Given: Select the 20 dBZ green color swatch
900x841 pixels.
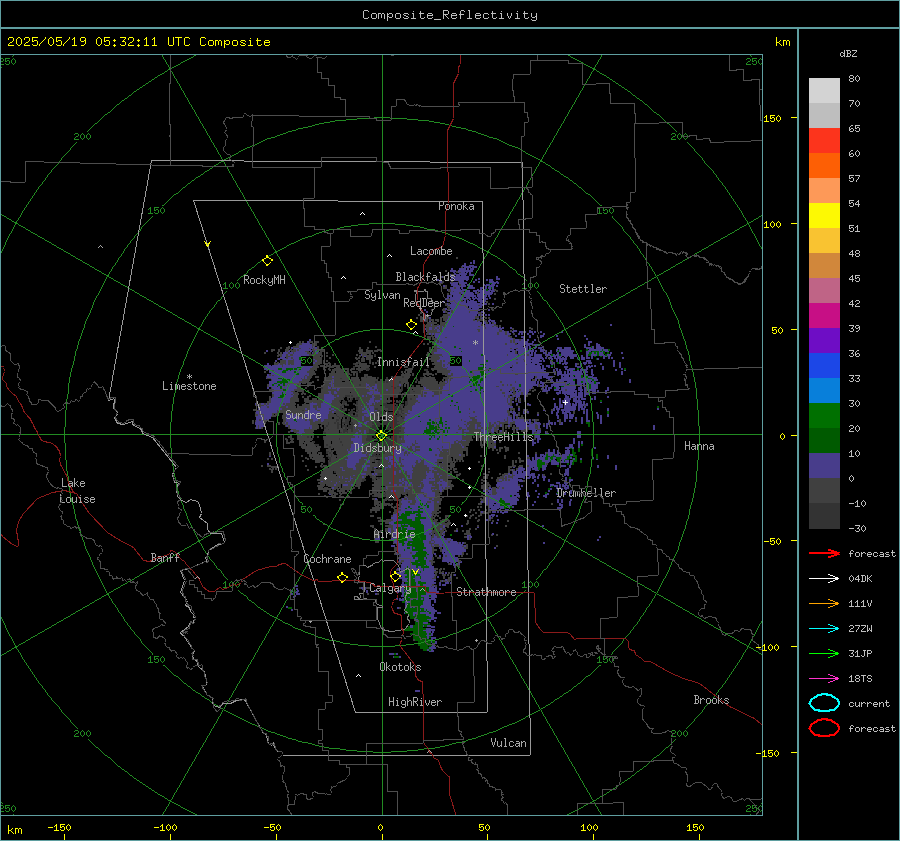Looking at the screenshot, I should 824,416.
